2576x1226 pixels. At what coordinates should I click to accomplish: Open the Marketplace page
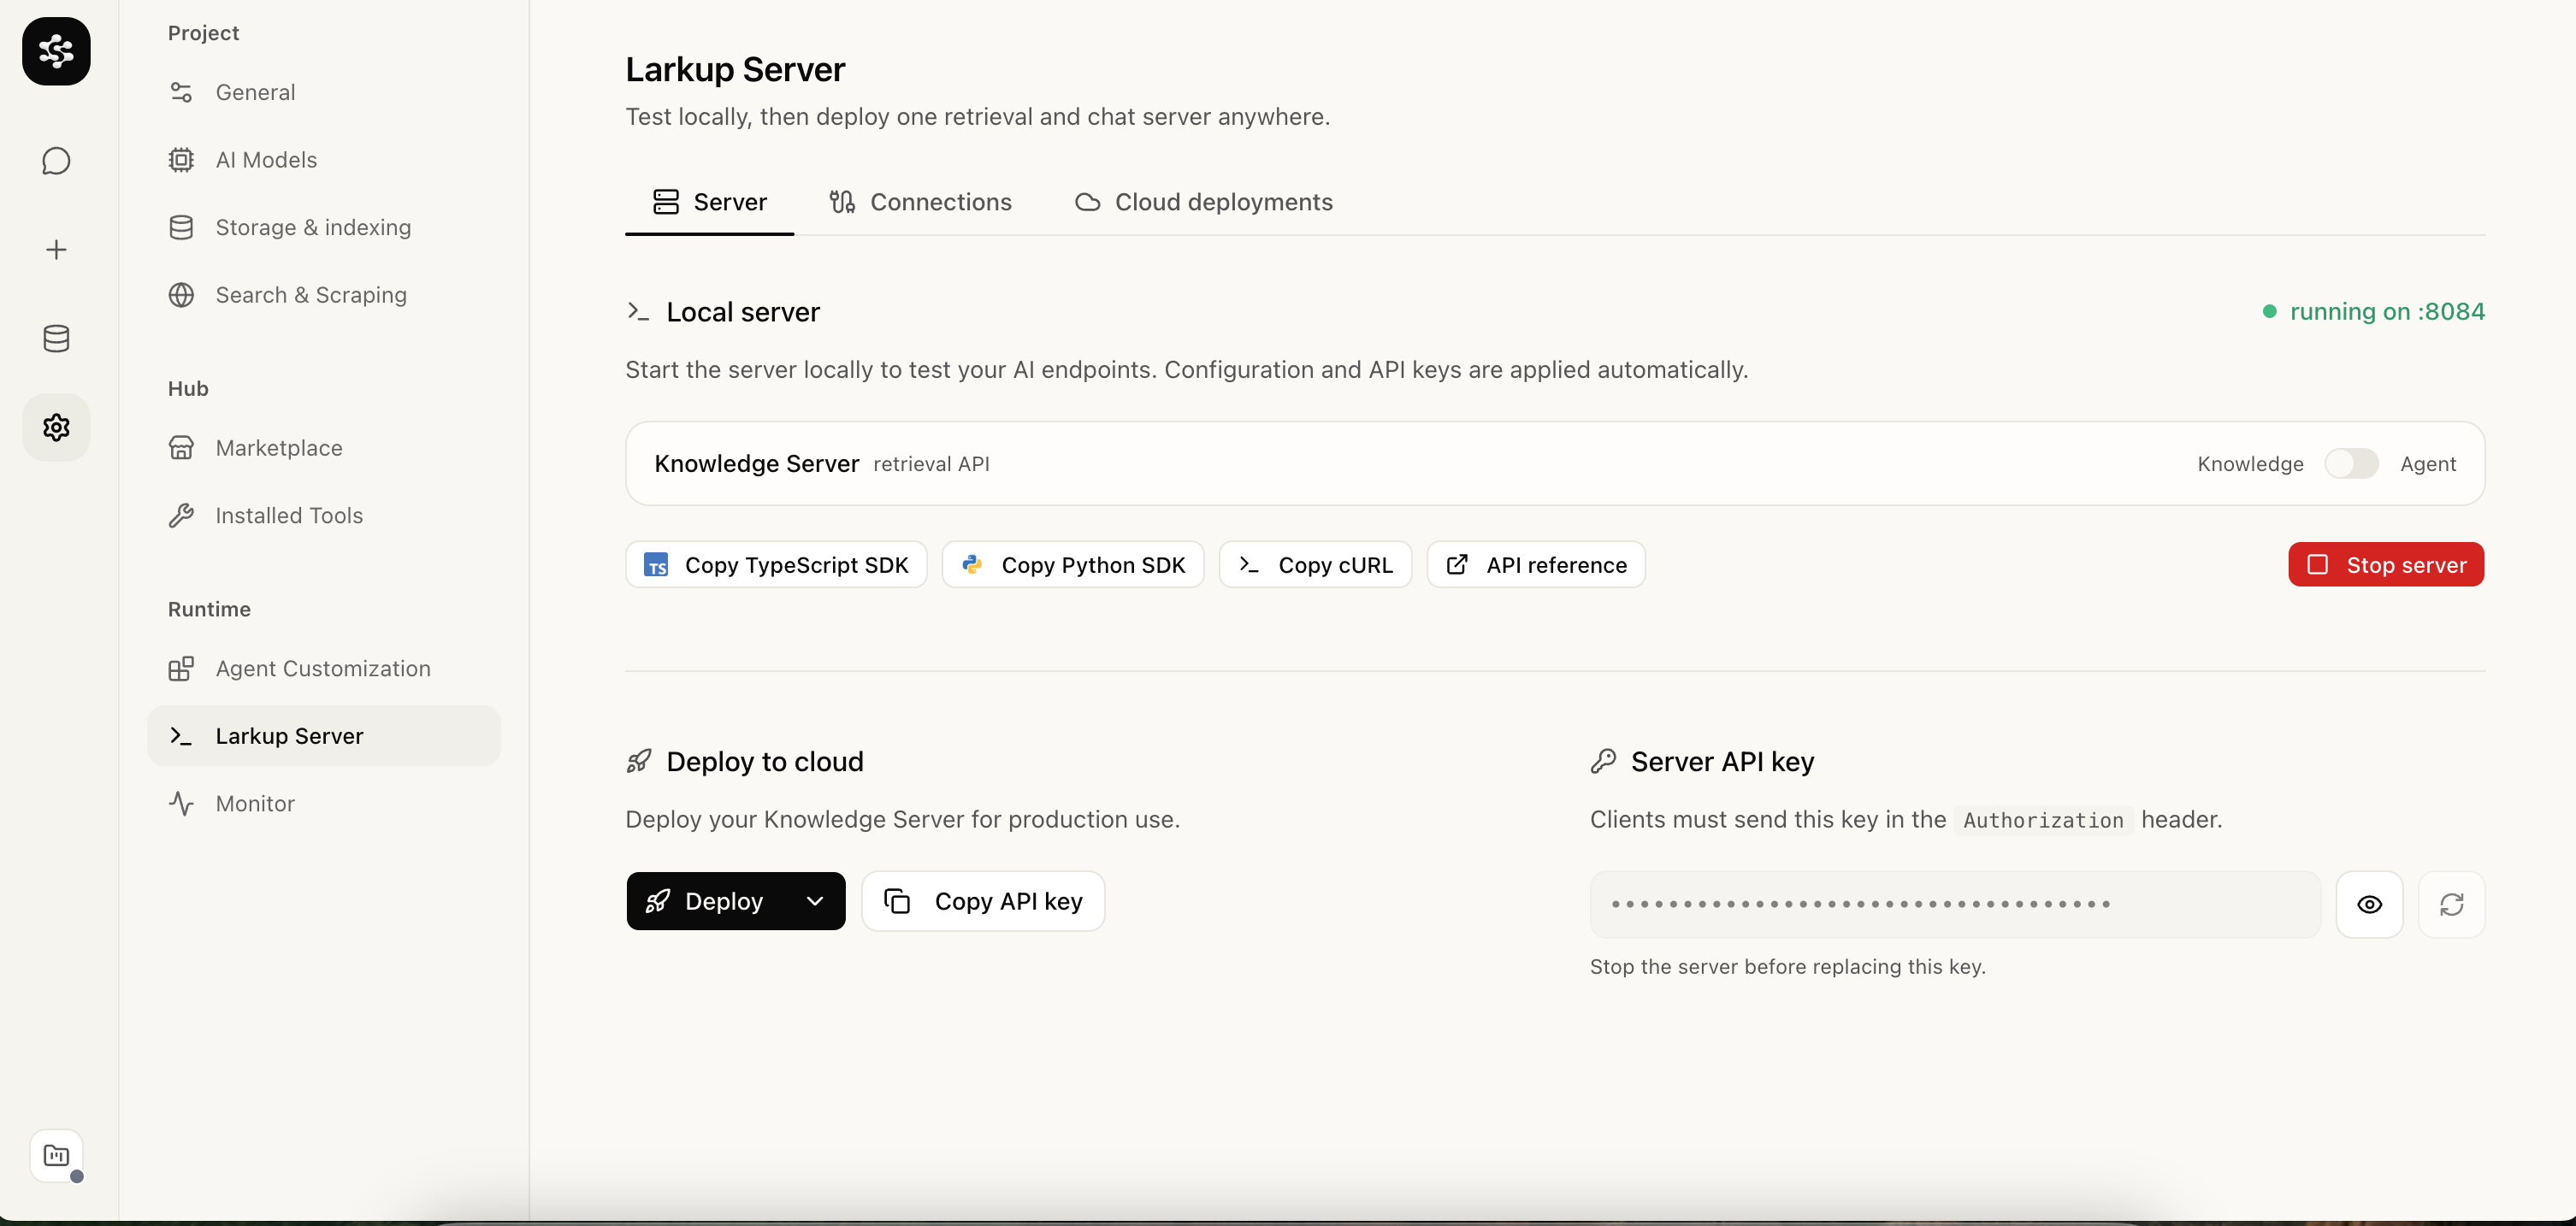point(324,448)
